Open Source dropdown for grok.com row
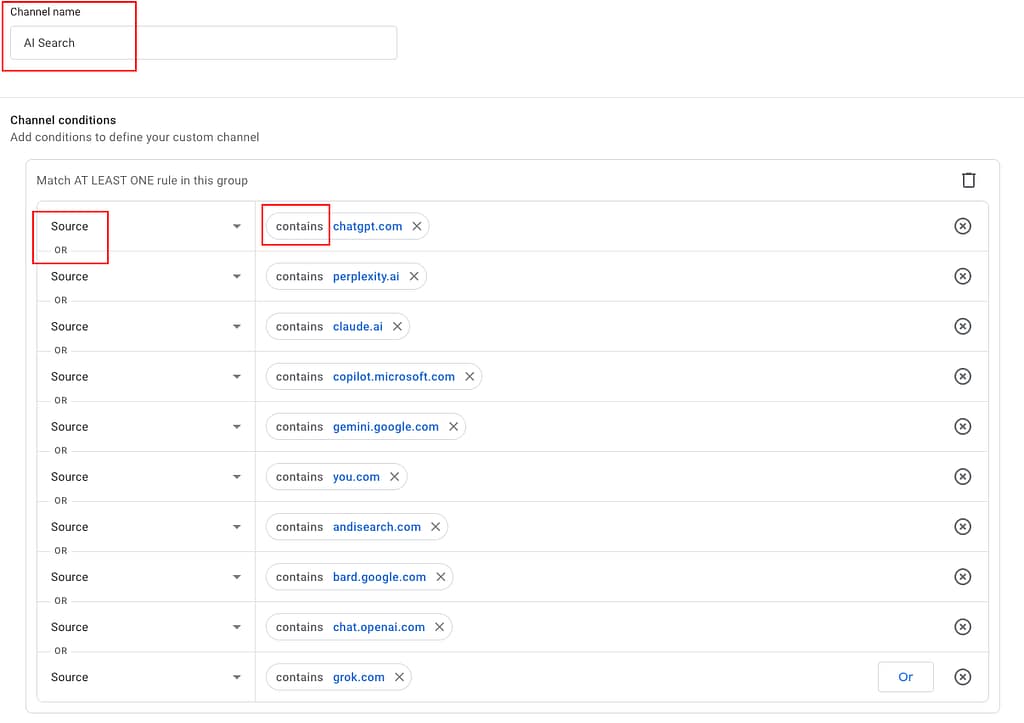The image size is (1024, 723). coord(146,677)
